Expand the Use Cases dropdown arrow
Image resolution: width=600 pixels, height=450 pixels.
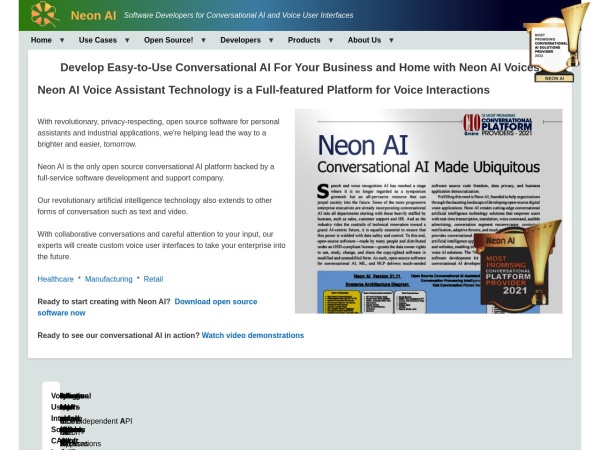[127, 40]
